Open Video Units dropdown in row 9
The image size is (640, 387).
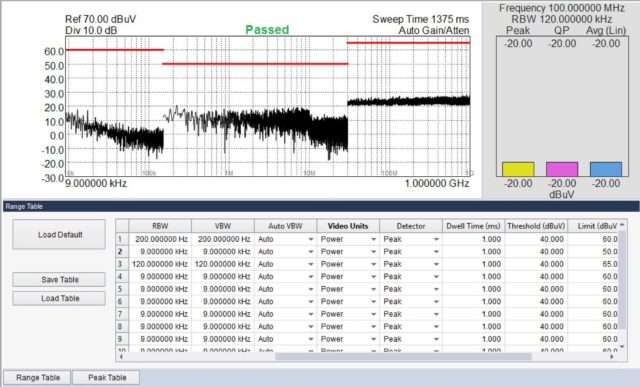coord(373,339)
